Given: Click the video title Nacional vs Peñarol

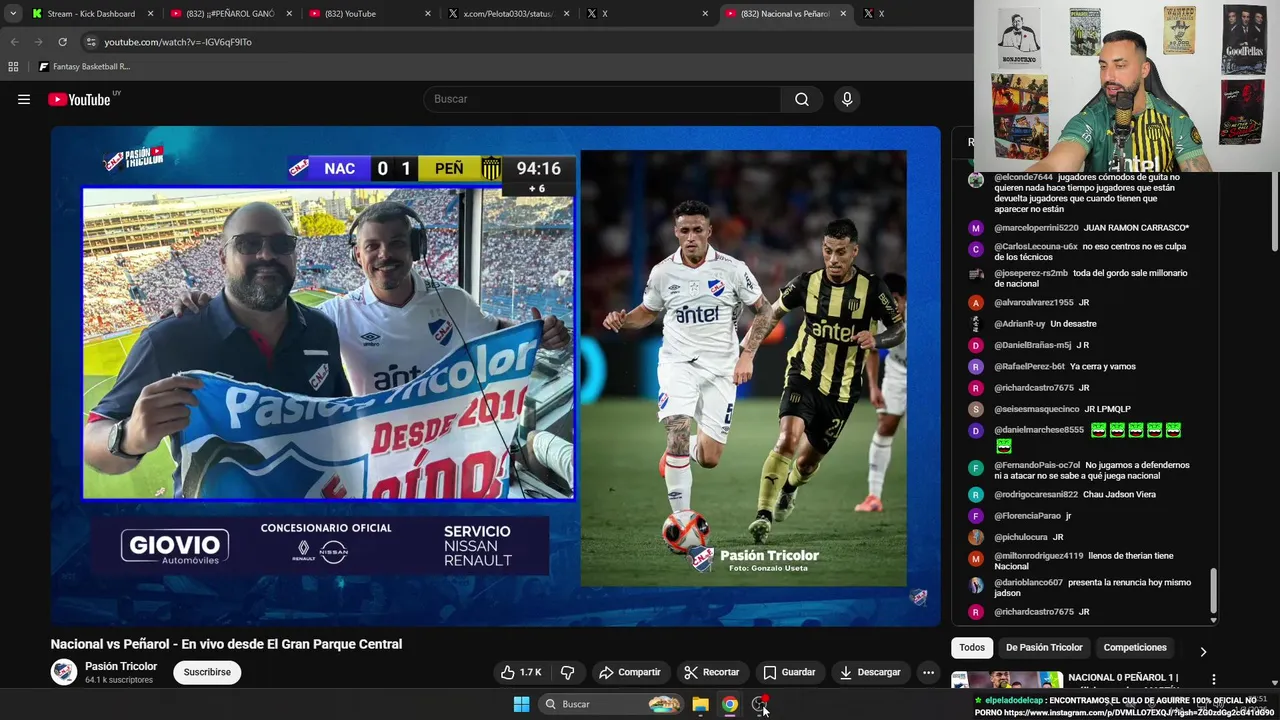Looking at the screenshot, I should click(226, 644).
